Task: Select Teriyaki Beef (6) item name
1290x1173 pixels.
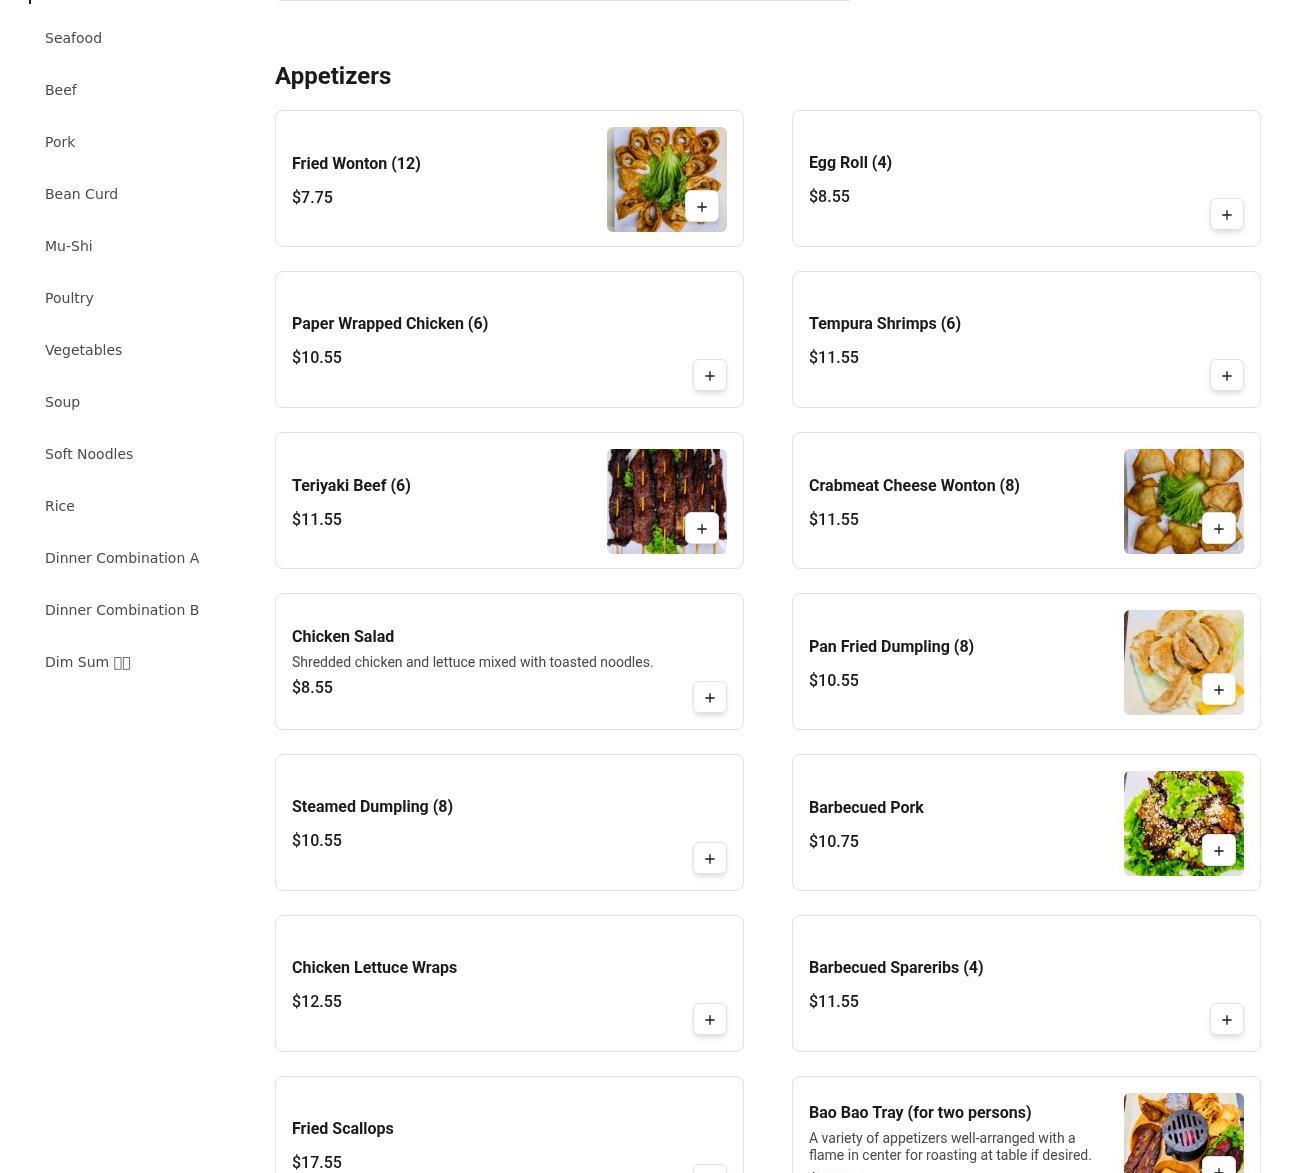Action: 351,486
